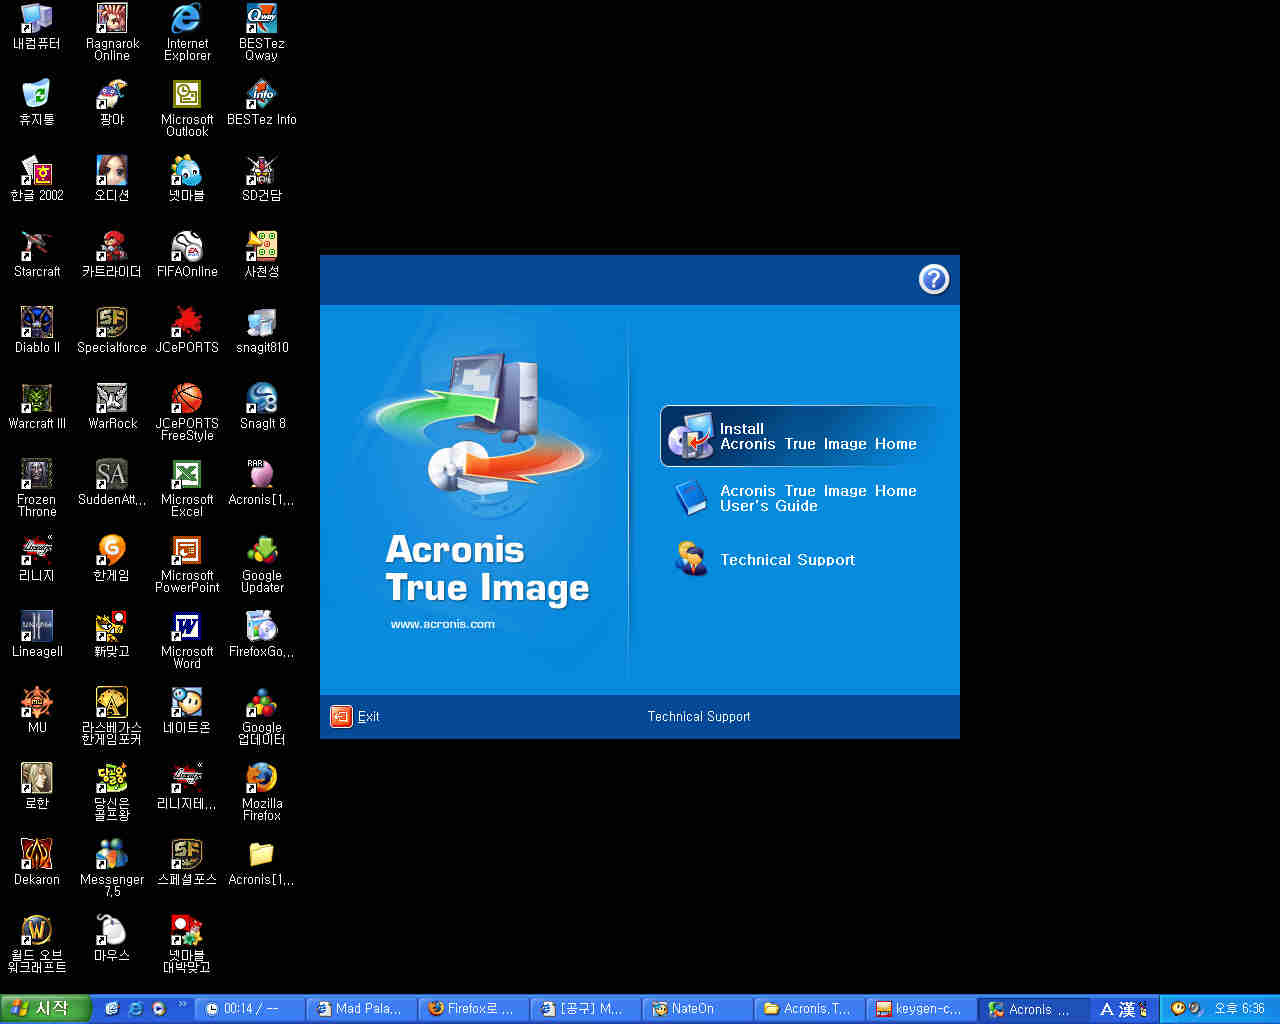The image size is (1280, 1024).
Task: Click Install Acronis True Image Home text
Action: (x=818, y=436)
